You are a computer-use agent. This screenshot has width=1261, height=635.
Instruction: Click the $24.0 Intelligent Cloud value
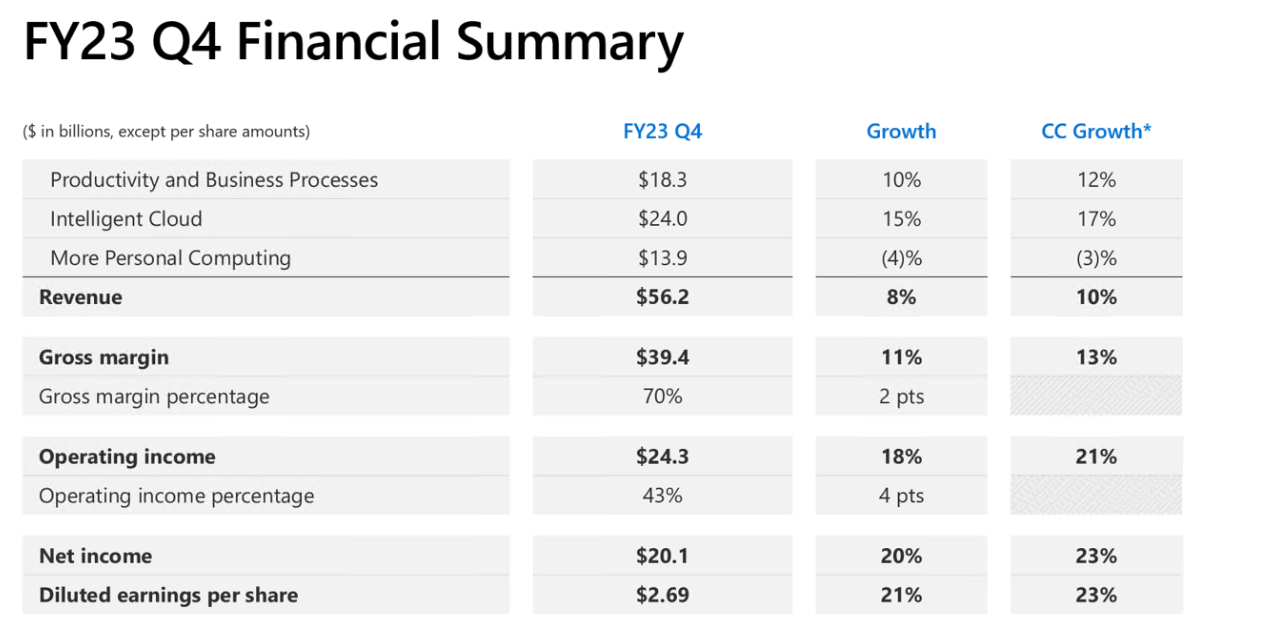click(662, 219)
